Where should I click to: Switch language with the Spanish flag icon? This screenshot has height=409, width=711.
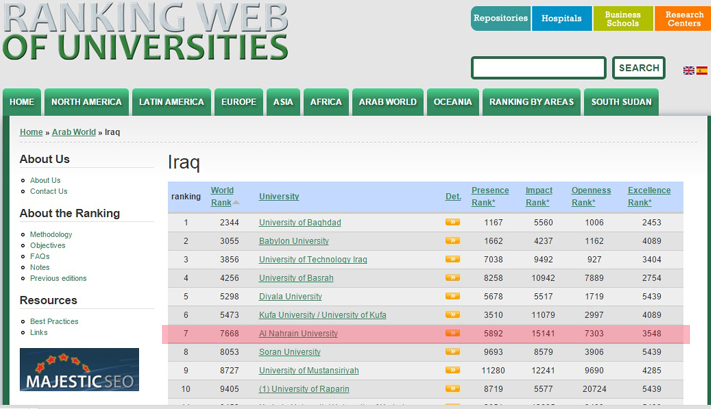(x=701, y=70)
